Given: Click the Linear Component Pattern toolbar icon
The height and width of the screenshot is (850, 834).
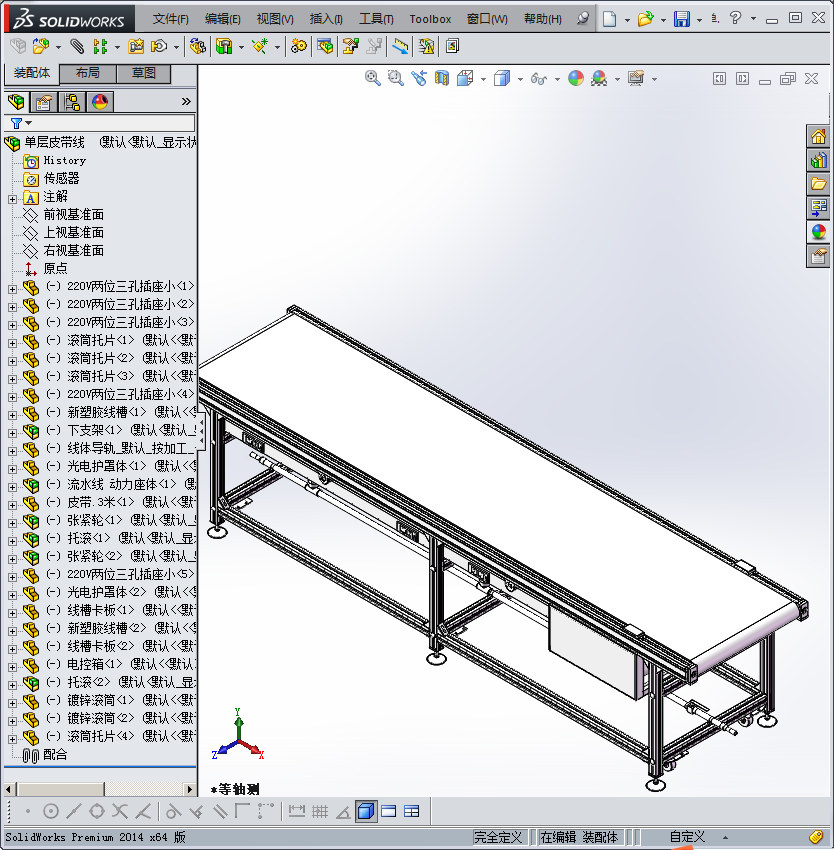Looking at the screenshot, I should (x=100, y=47).
